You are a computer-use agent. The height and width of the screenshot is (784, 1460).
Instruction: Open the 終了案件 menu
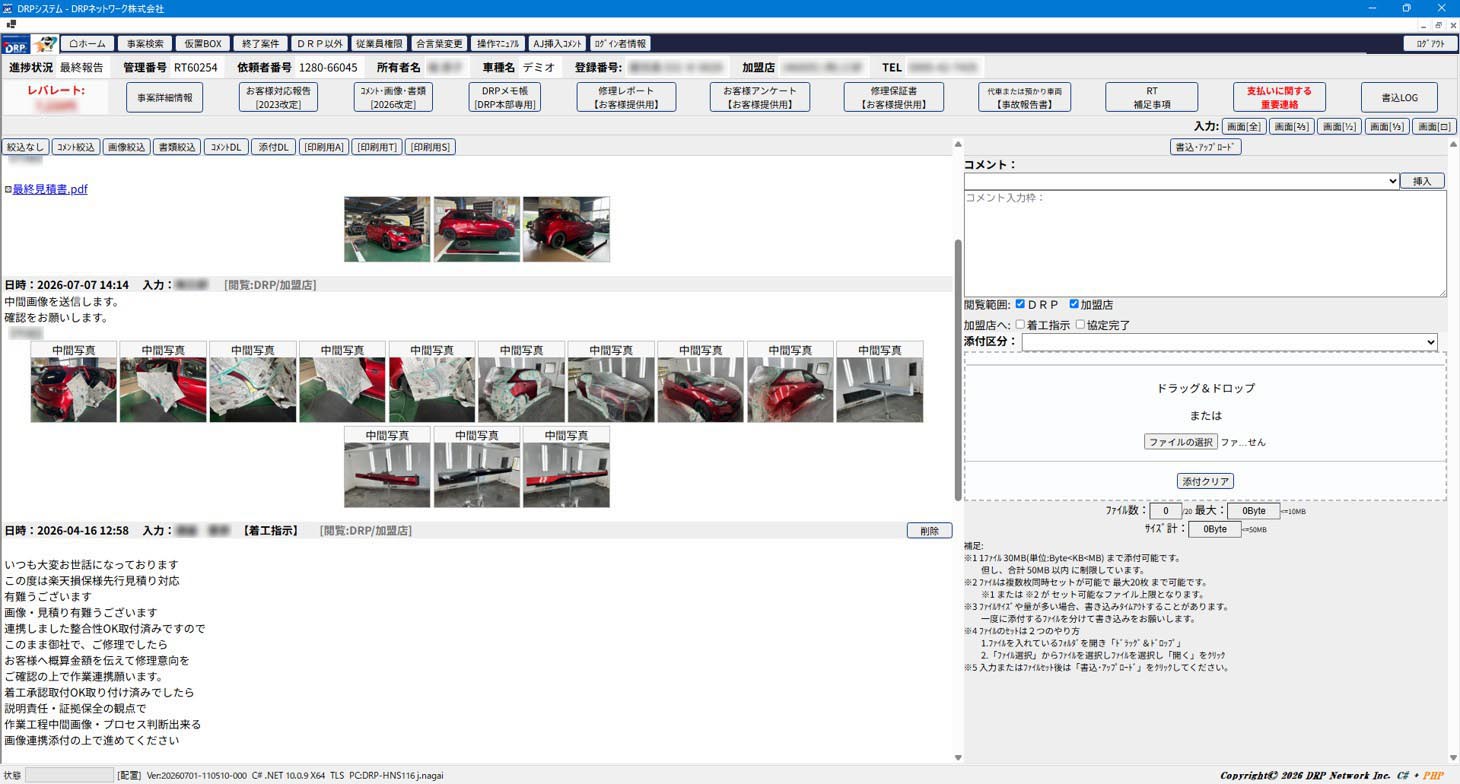(x=260, y=44)
